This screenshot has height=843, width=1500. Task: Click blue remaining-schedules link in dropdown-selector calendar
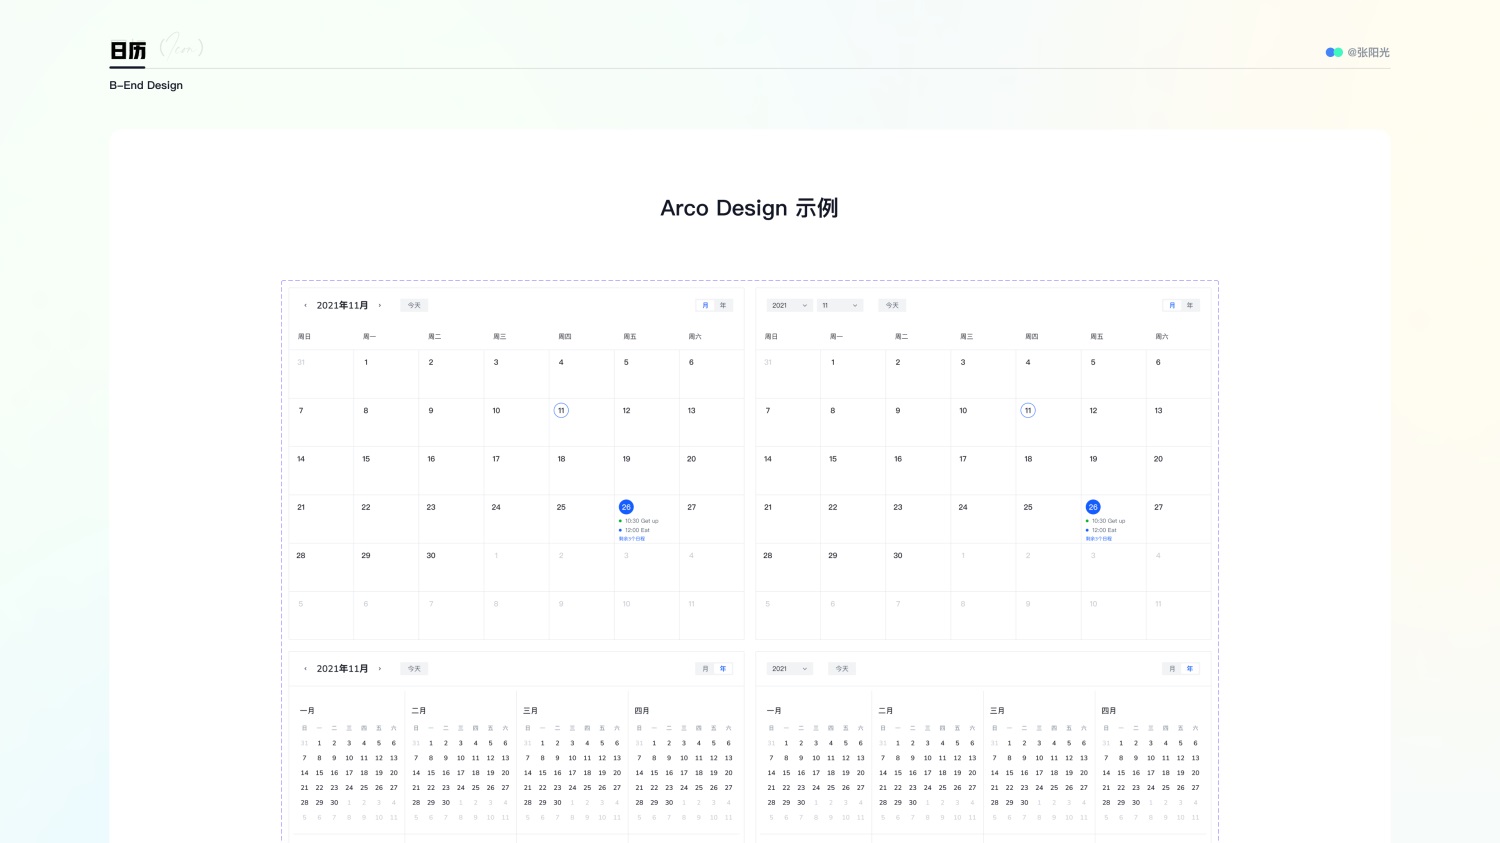(x=1099, y=539)
